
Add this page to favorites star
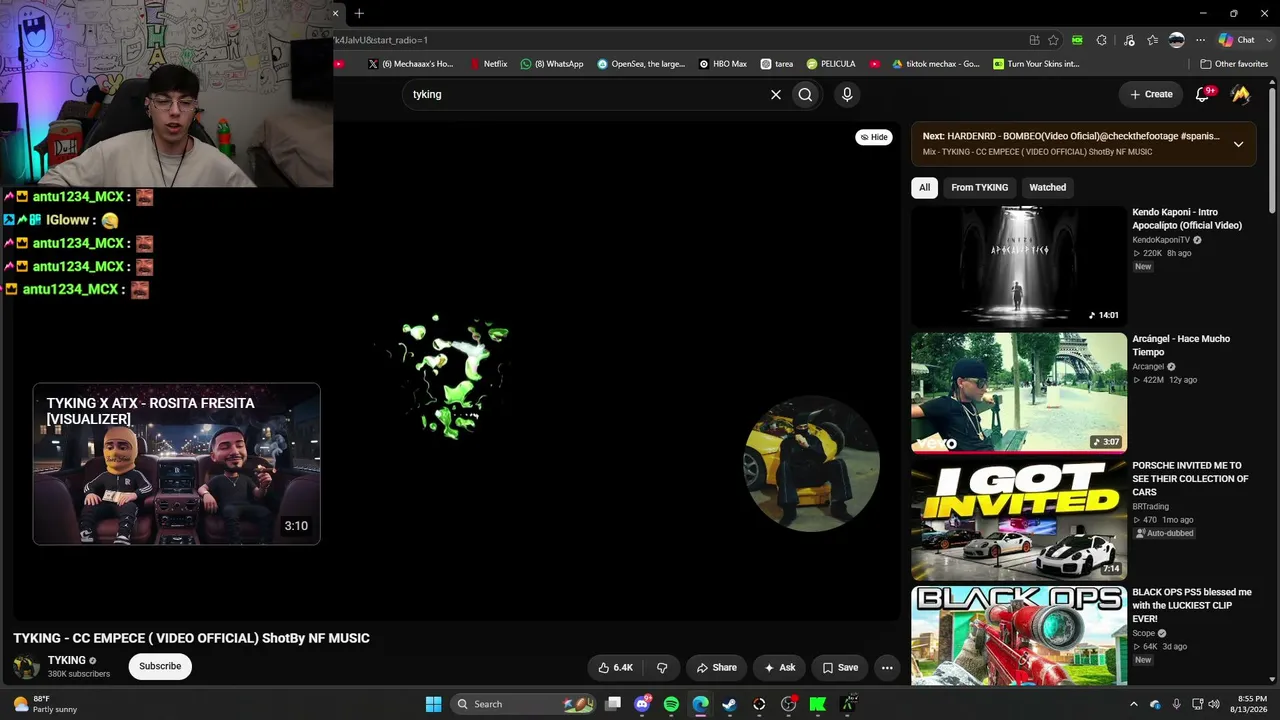(1053, 40)
